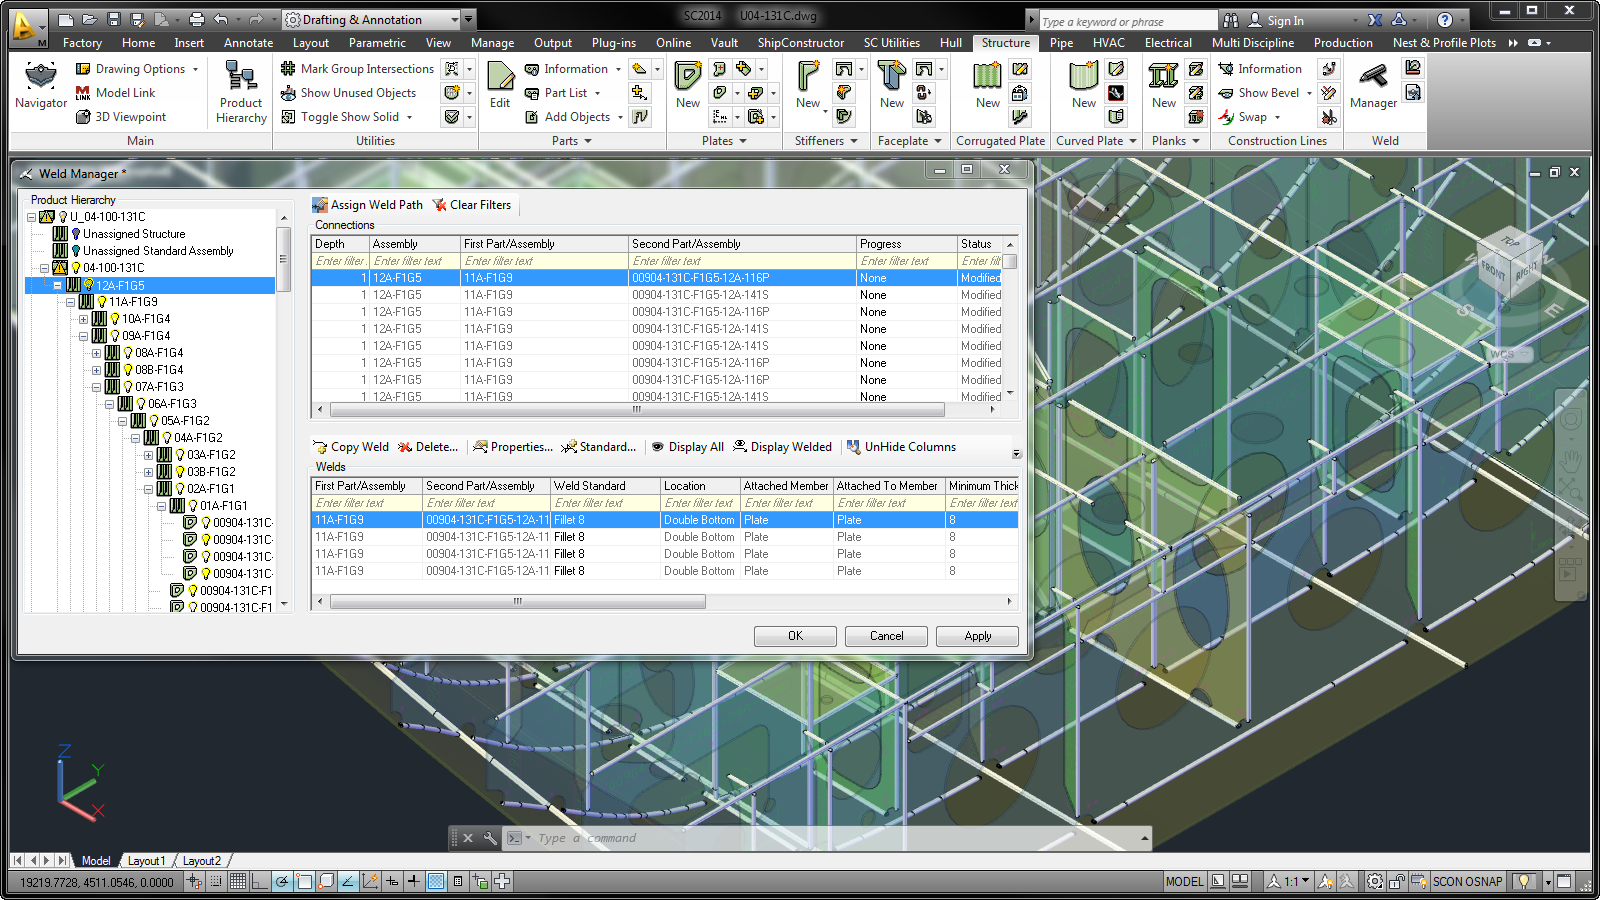This screenshot has height=900, width=1600.
Task: Expand the 10A-F1G4 tree node
Action: click(84, 319)
